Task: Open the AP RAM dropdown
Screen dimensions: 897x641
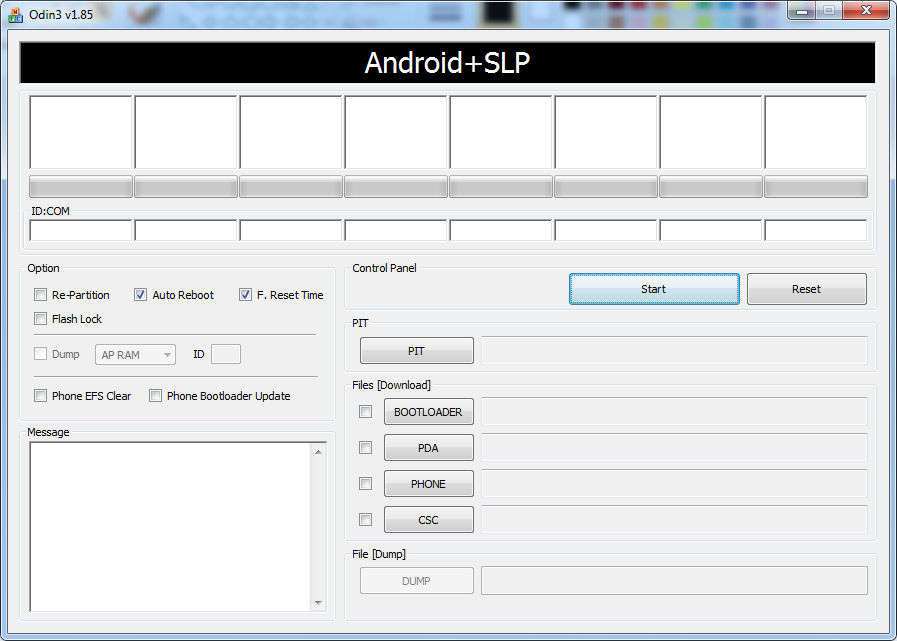Action: coord(136,355)
